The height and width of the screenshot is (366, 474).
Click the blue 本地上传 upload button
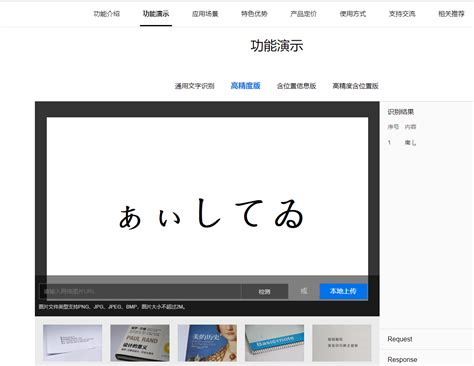344,291
